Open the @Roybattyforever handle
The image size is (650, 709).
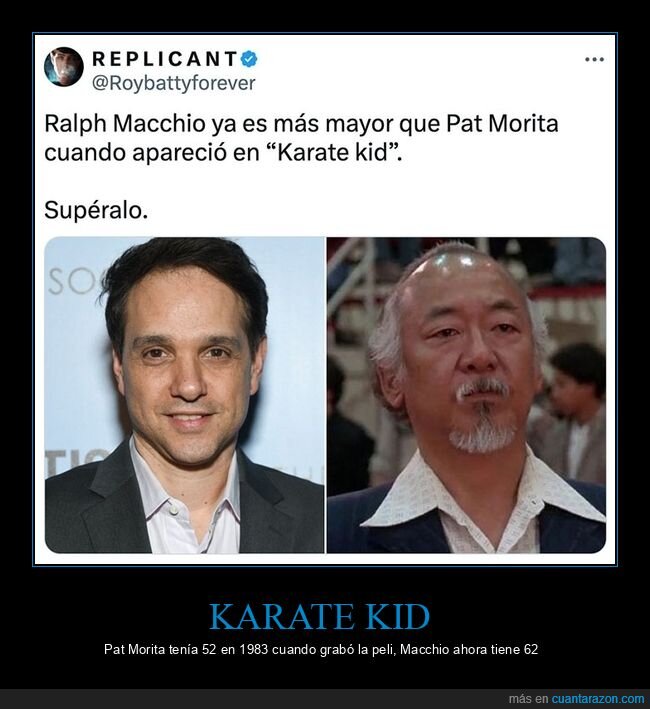click(x=174, y=83)
